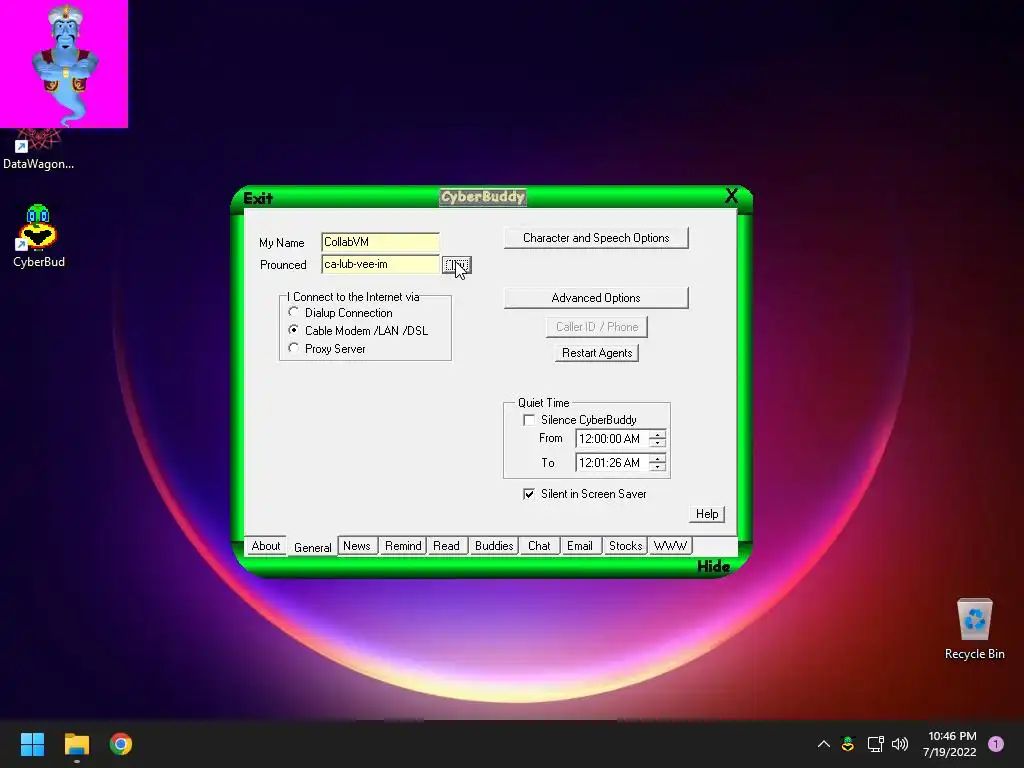This screenshot has width=1024, height=768.
Task: Click Hide at window bottom
Action: (713, 566)
